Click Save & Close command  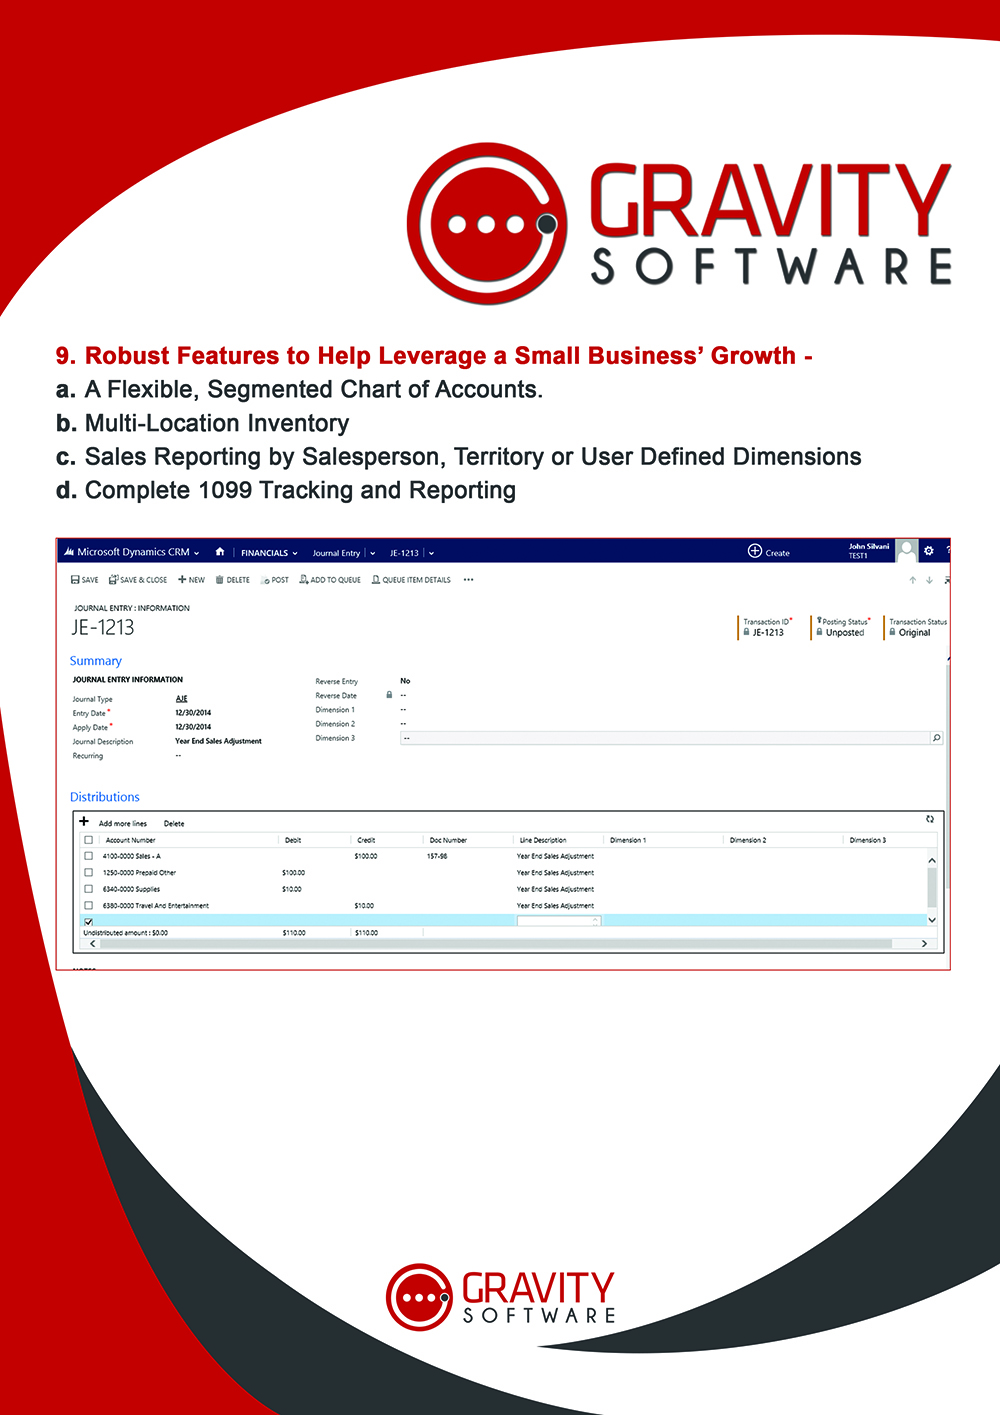click(138, 580)
